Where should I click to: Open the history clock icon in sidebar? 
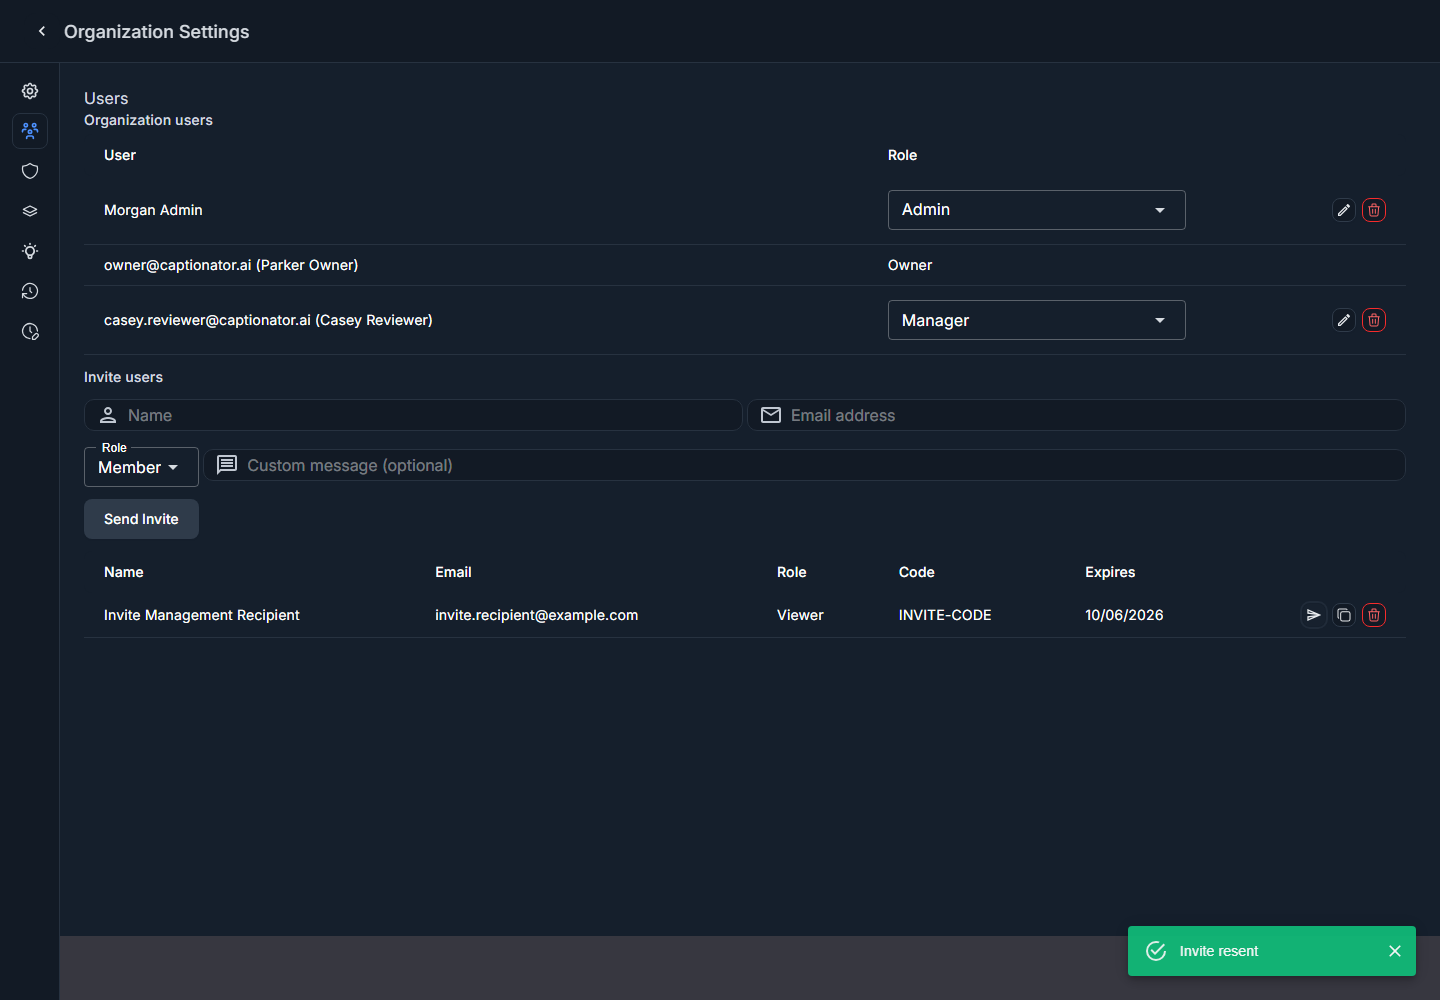click(30, 291)
